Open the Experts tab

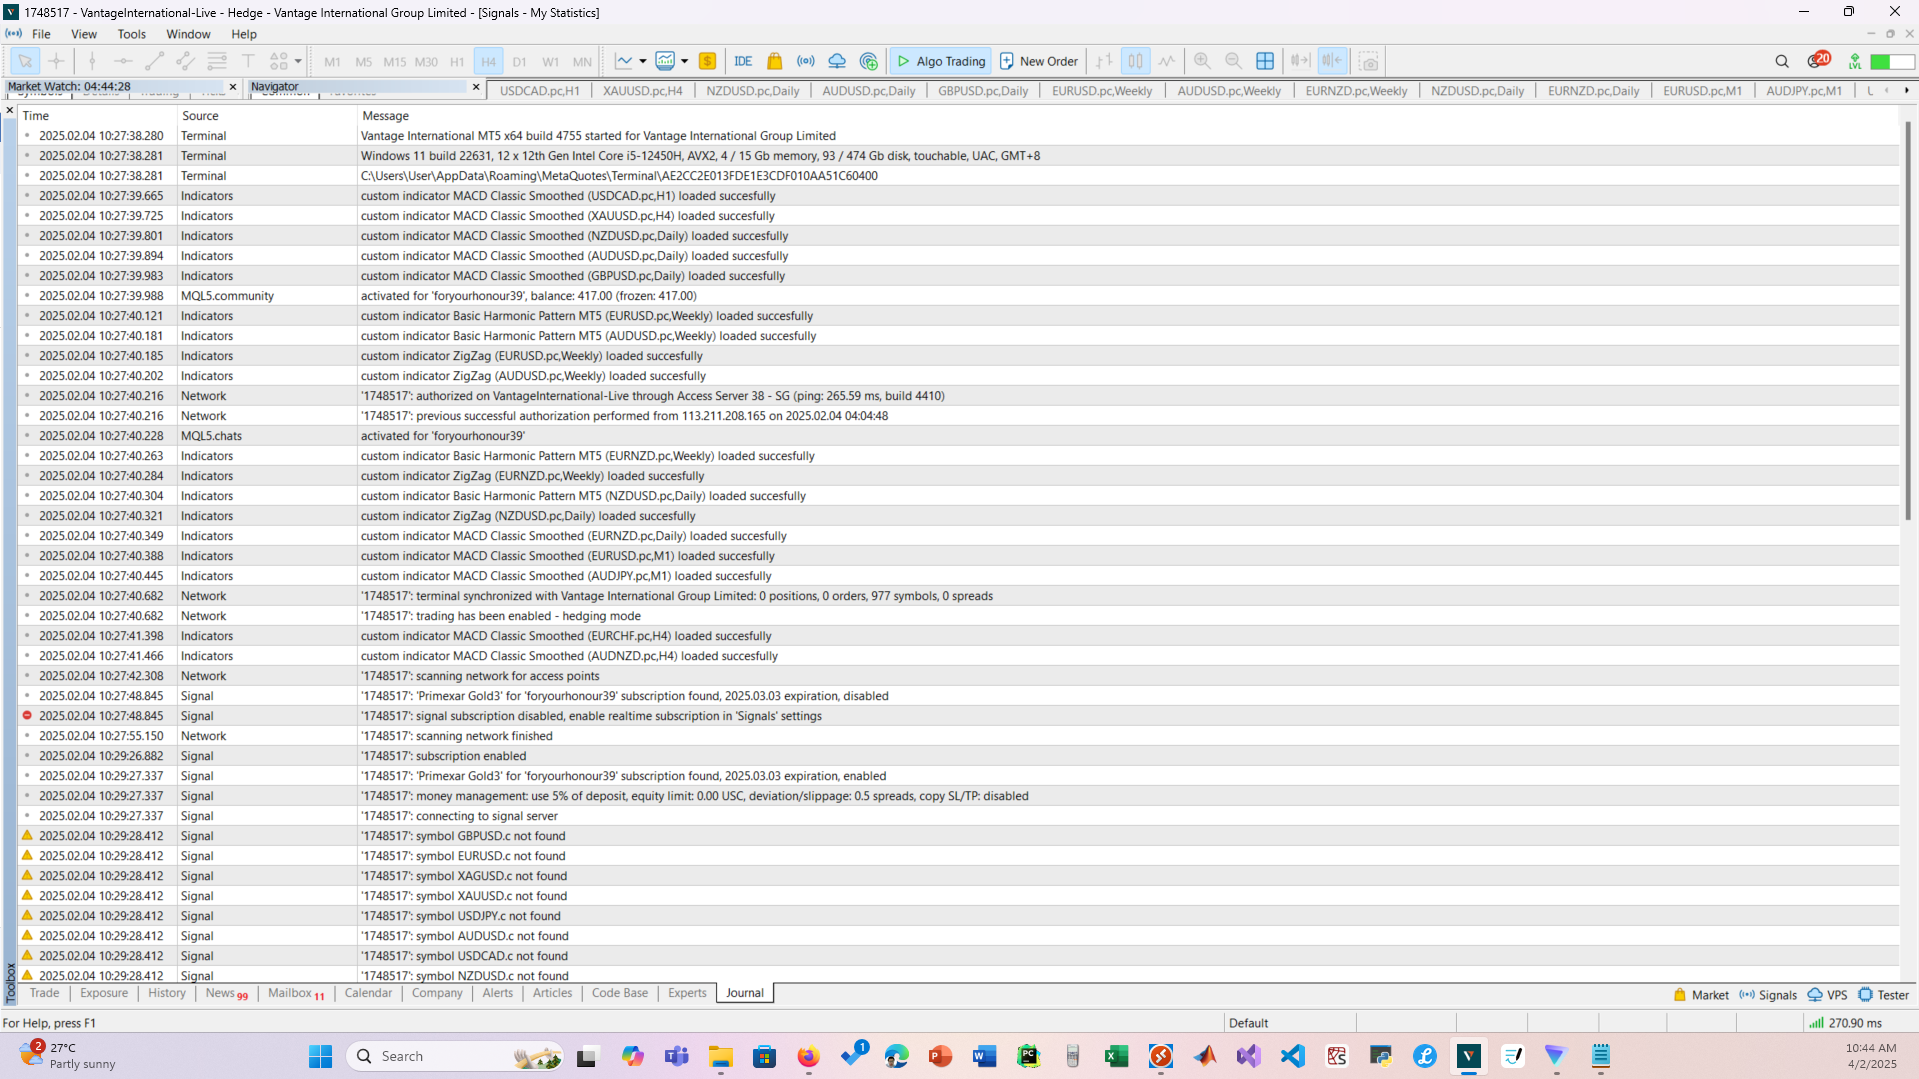click(687, 993)
